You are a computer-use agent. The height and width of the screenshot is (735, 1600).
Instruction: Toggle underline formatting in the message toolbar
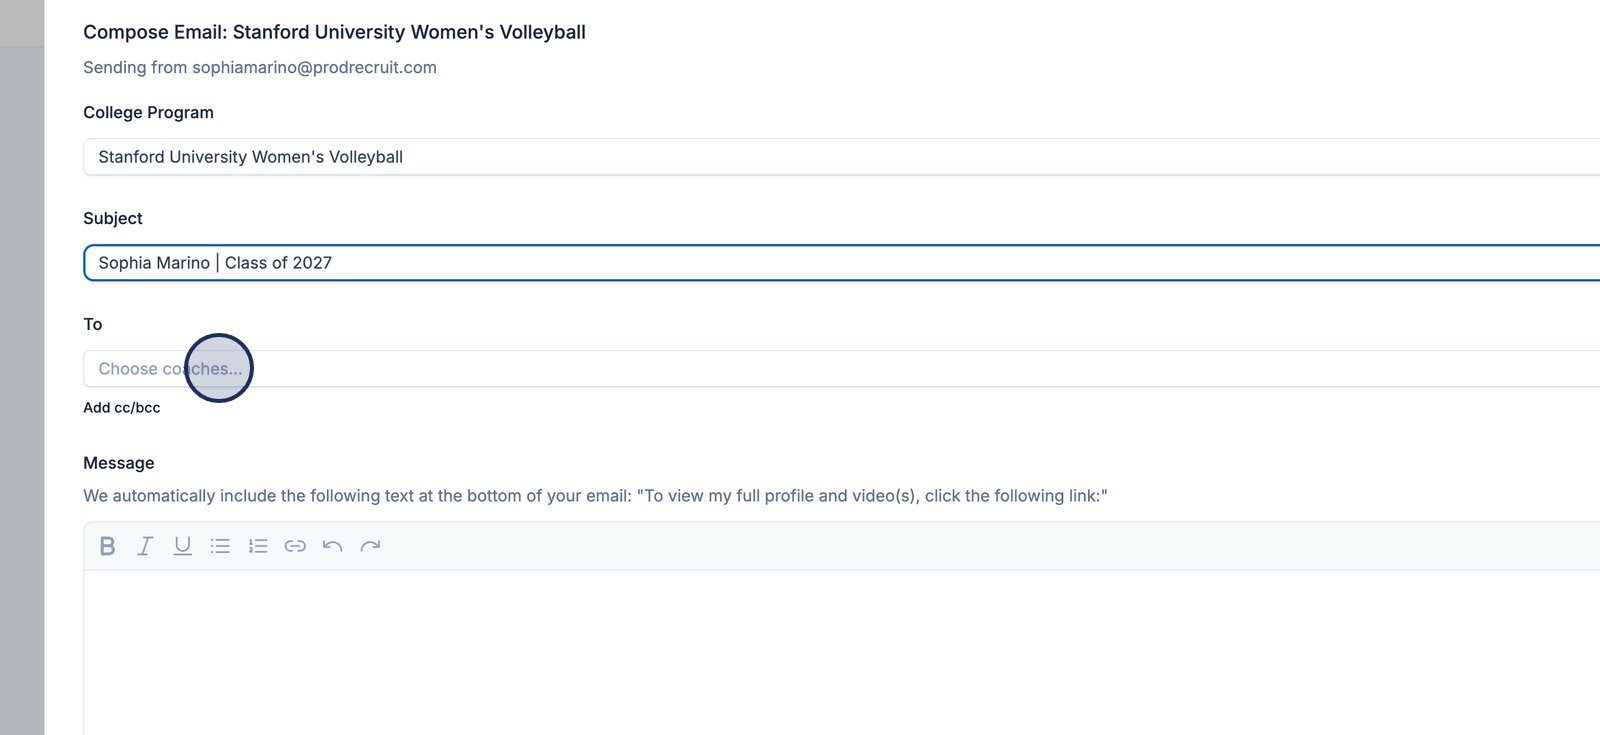[182, 546]
